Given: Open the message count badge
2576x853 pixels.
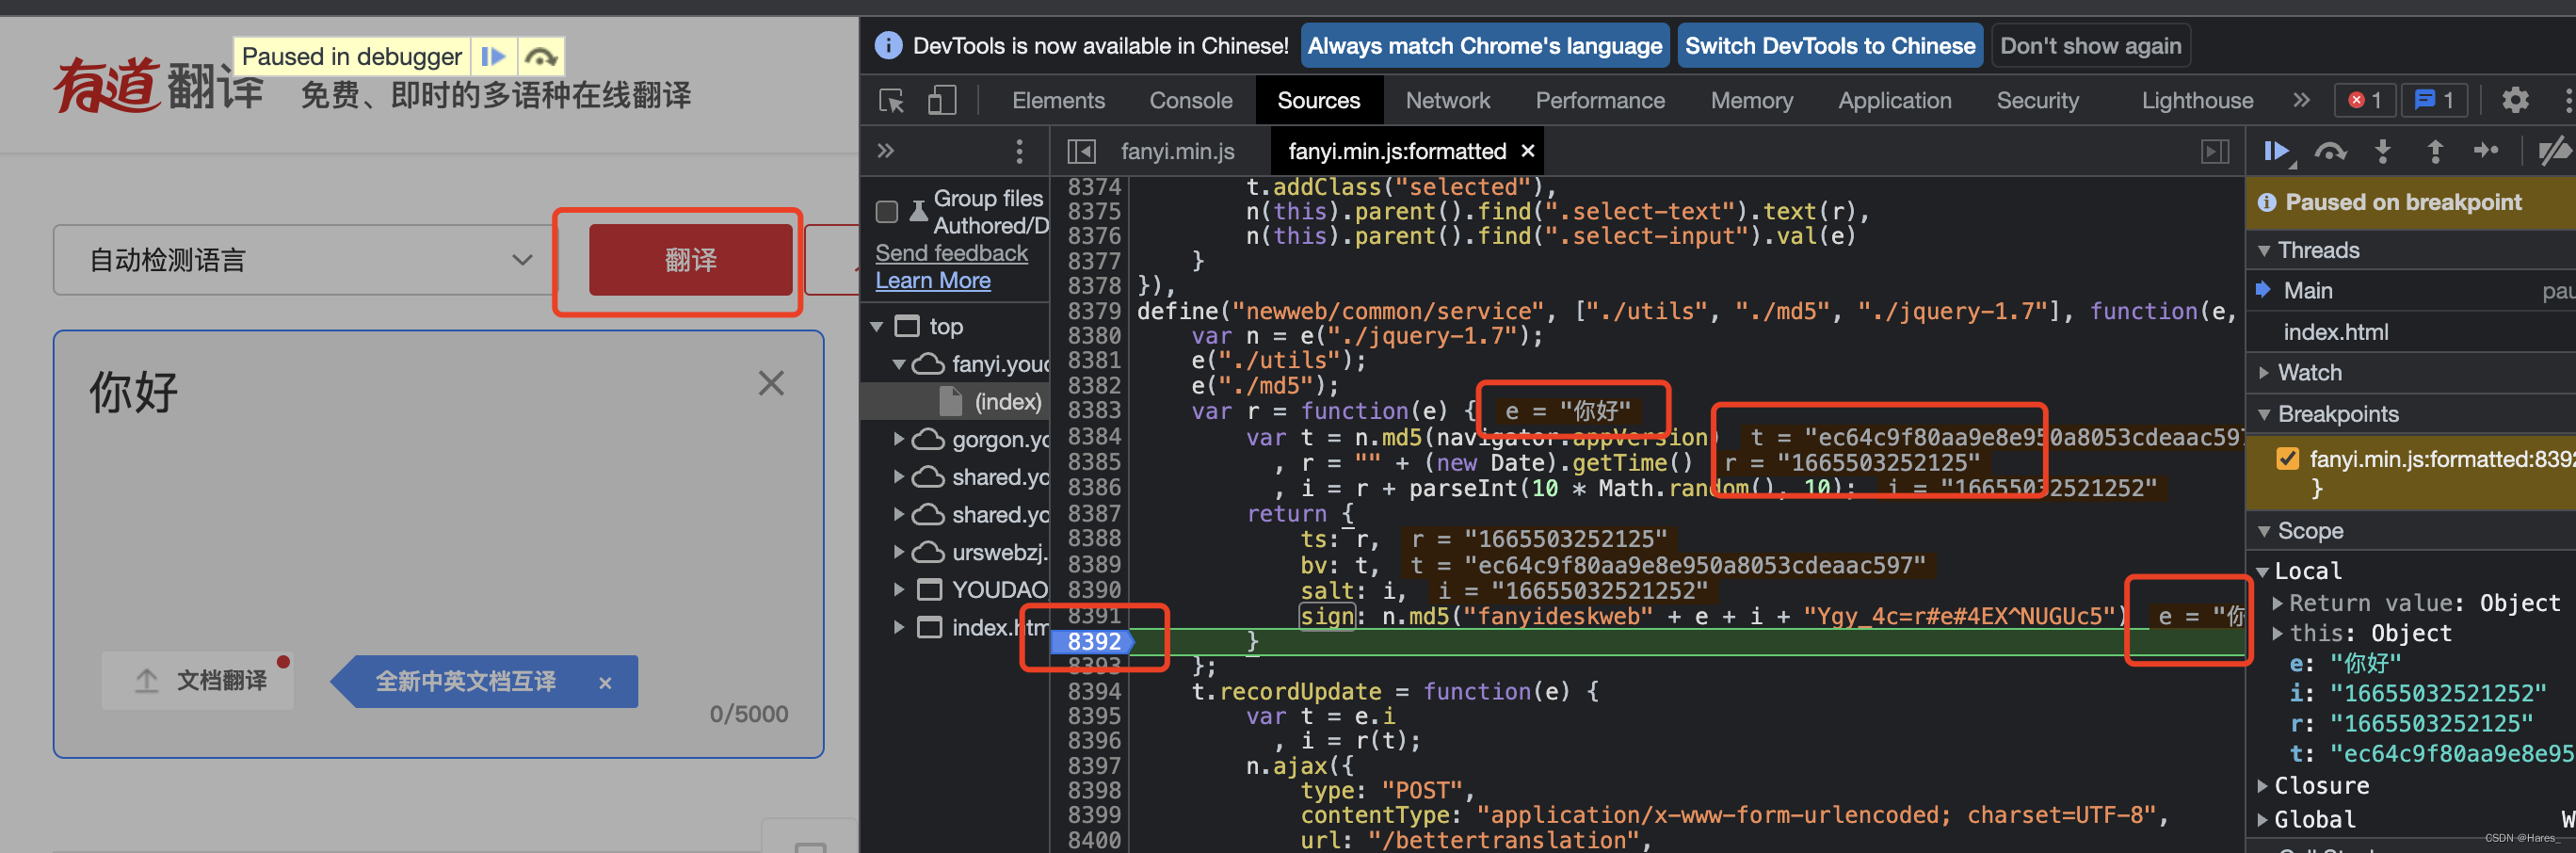Looking at the screenshot, I should [x=2433, y=100].
